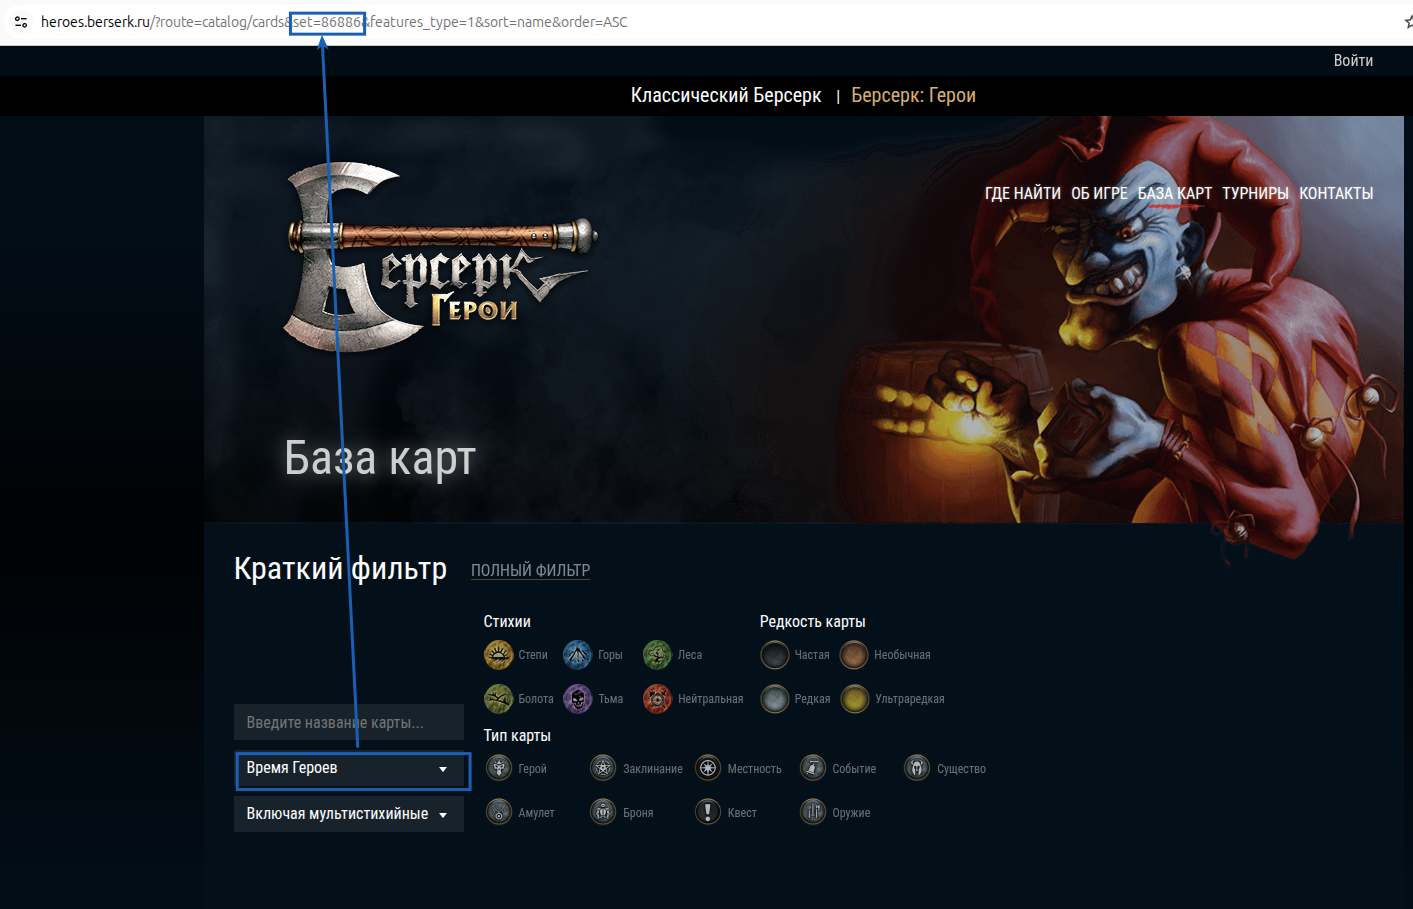Open the ГДЕ НАЙТИ menu

pyautogui.click(x=1023, y=193)
